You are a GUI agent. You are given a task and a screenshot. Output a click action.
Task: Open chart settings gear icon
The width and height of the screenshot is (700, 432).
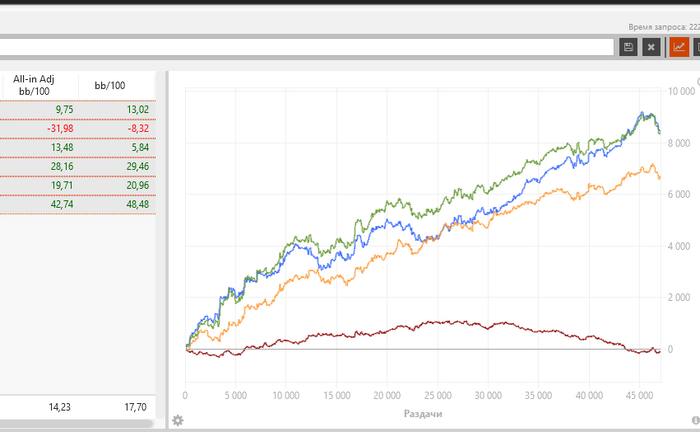tap(178, 420)
